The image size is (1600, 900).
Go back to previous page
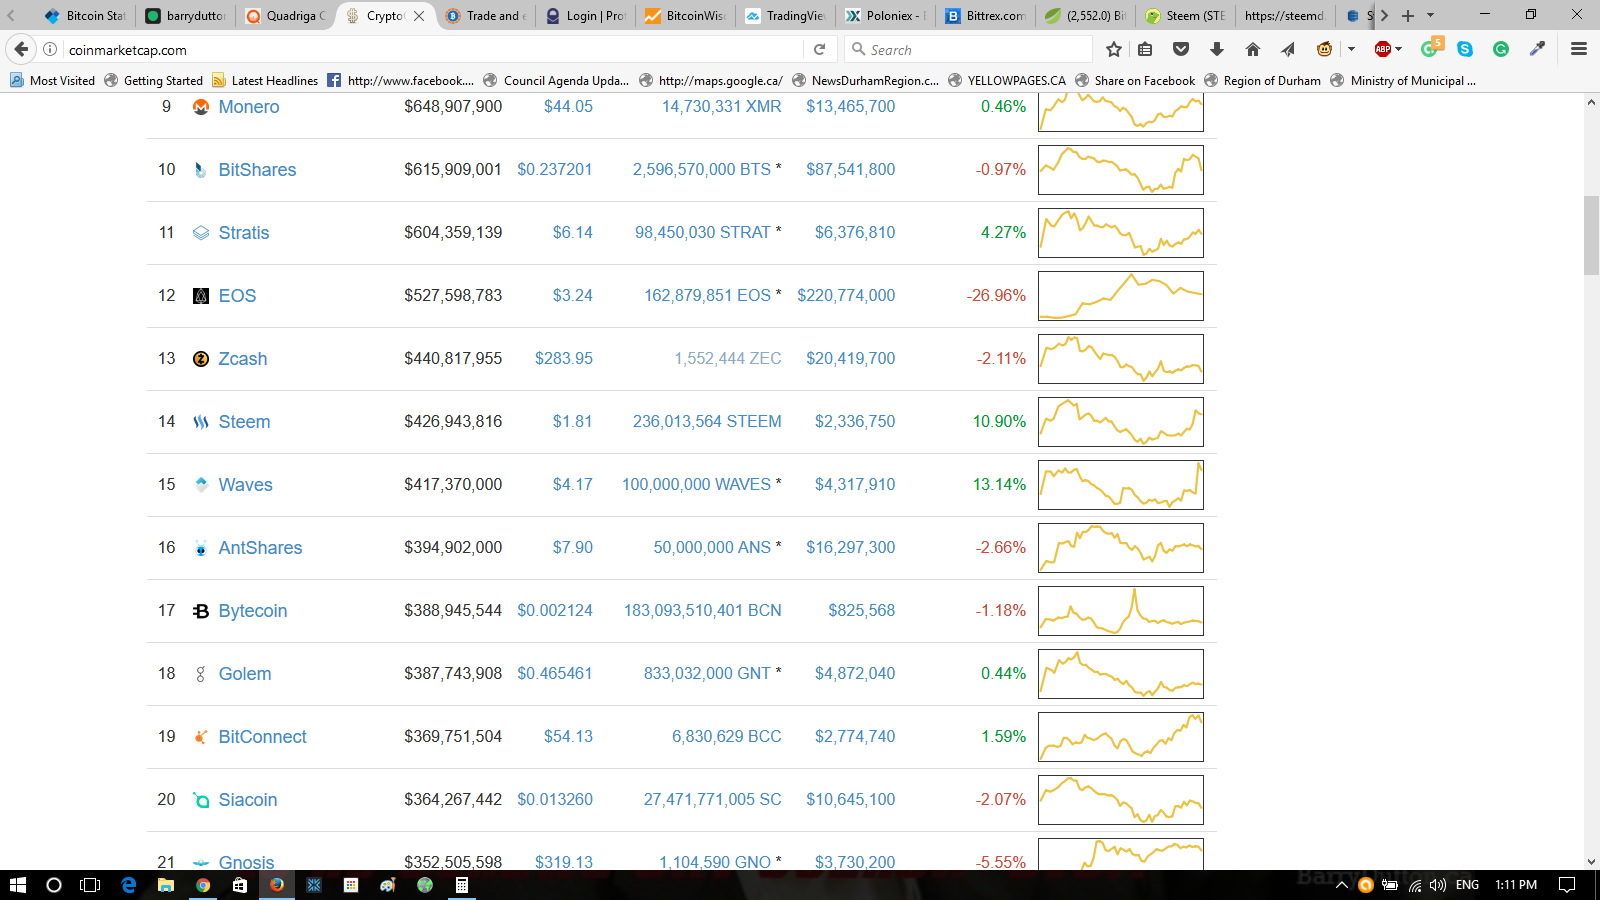21,49
